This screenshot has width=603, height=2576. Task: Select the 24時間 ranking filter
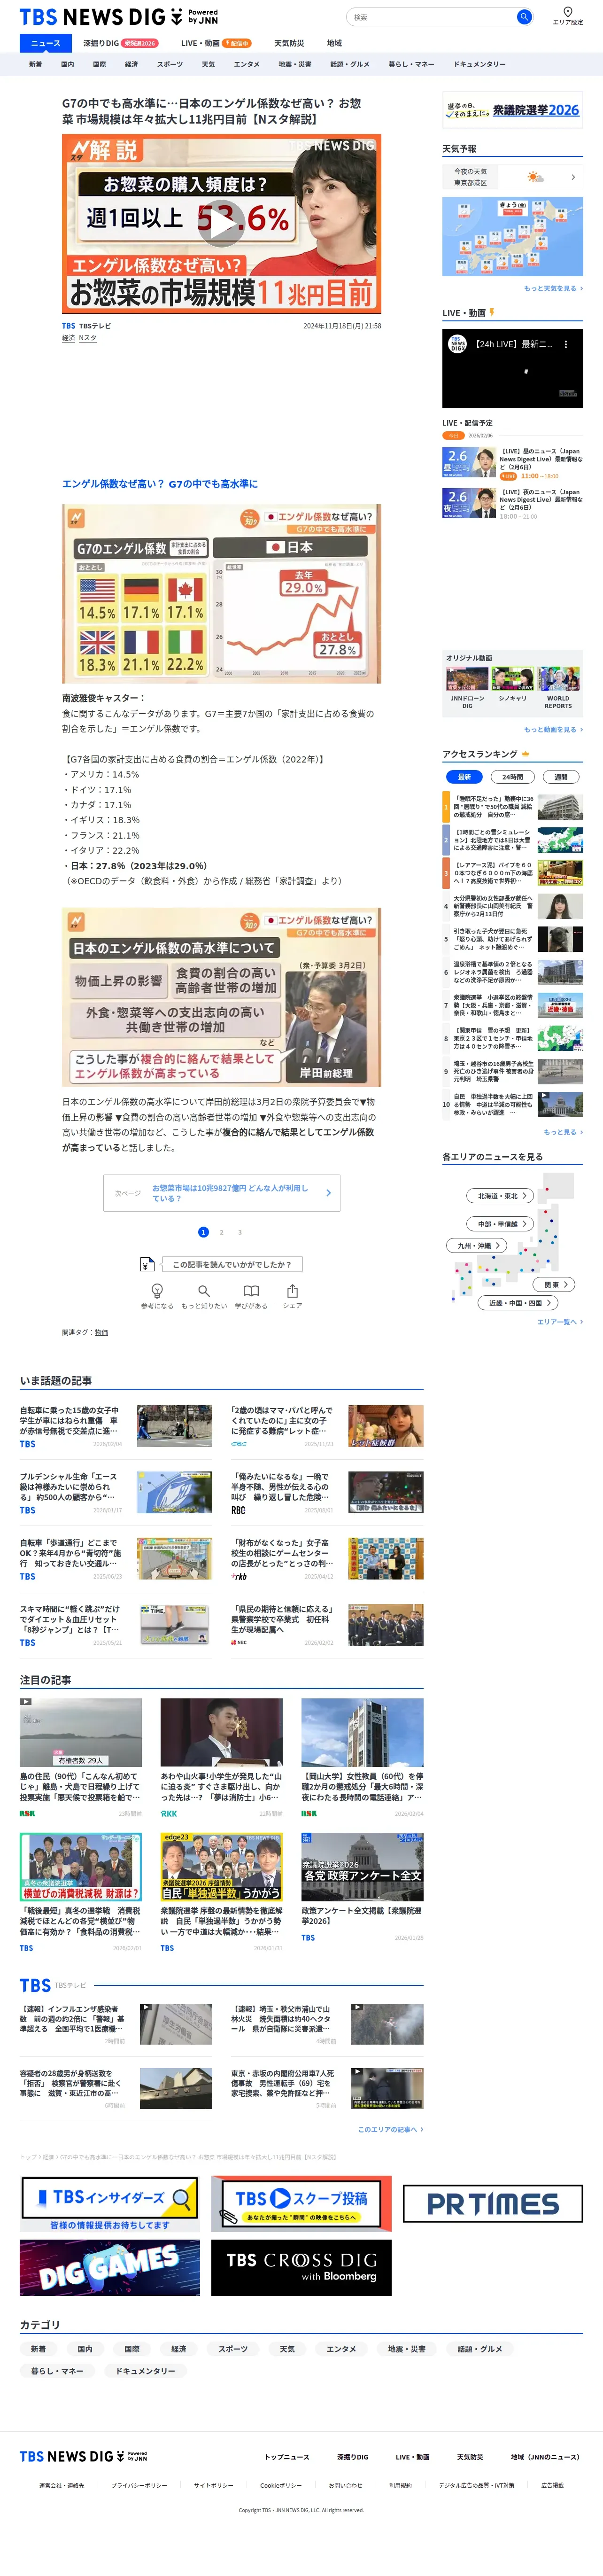coord(513,776)
